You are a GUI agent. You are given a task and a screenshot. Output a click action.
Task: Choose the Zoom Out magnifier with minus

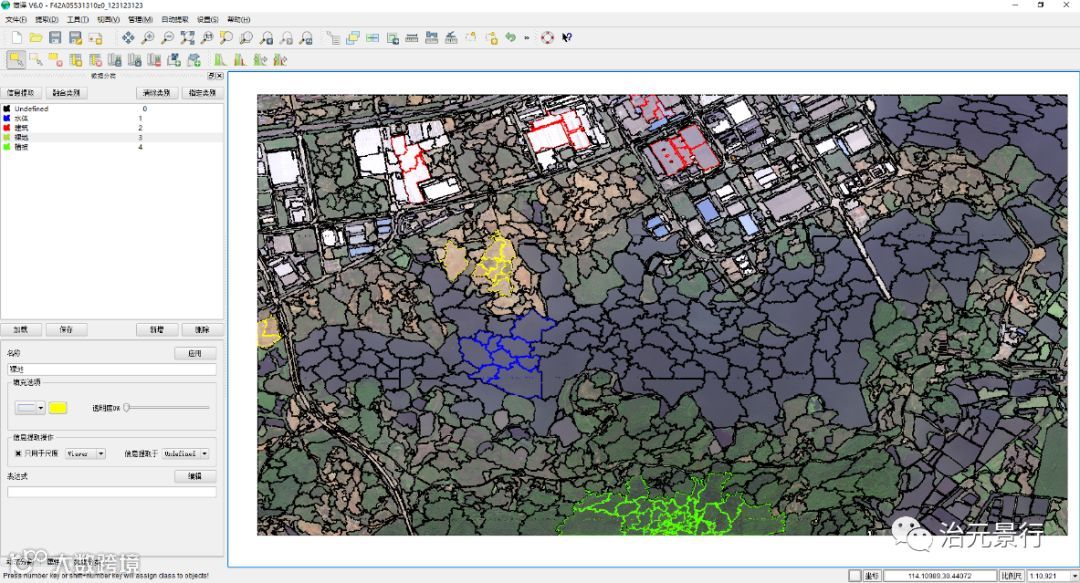click(x=167, y=38)
